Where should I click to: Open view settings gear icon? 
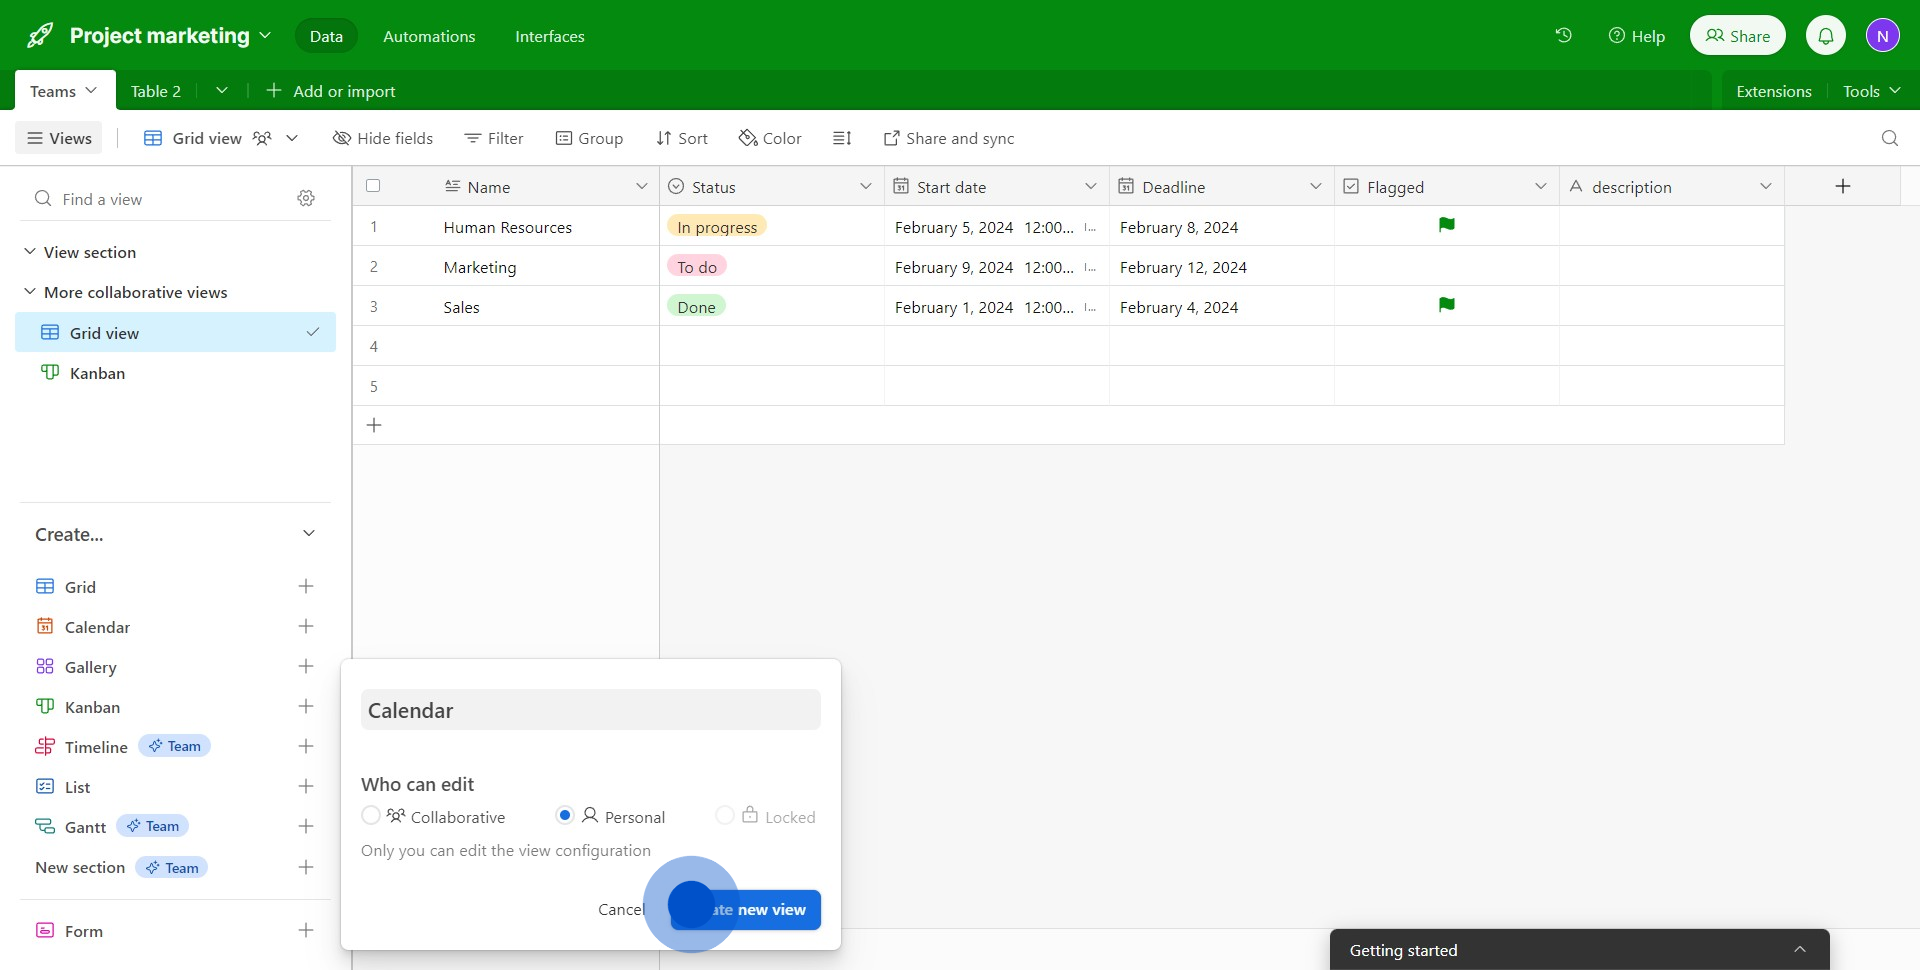pos(306,199)
